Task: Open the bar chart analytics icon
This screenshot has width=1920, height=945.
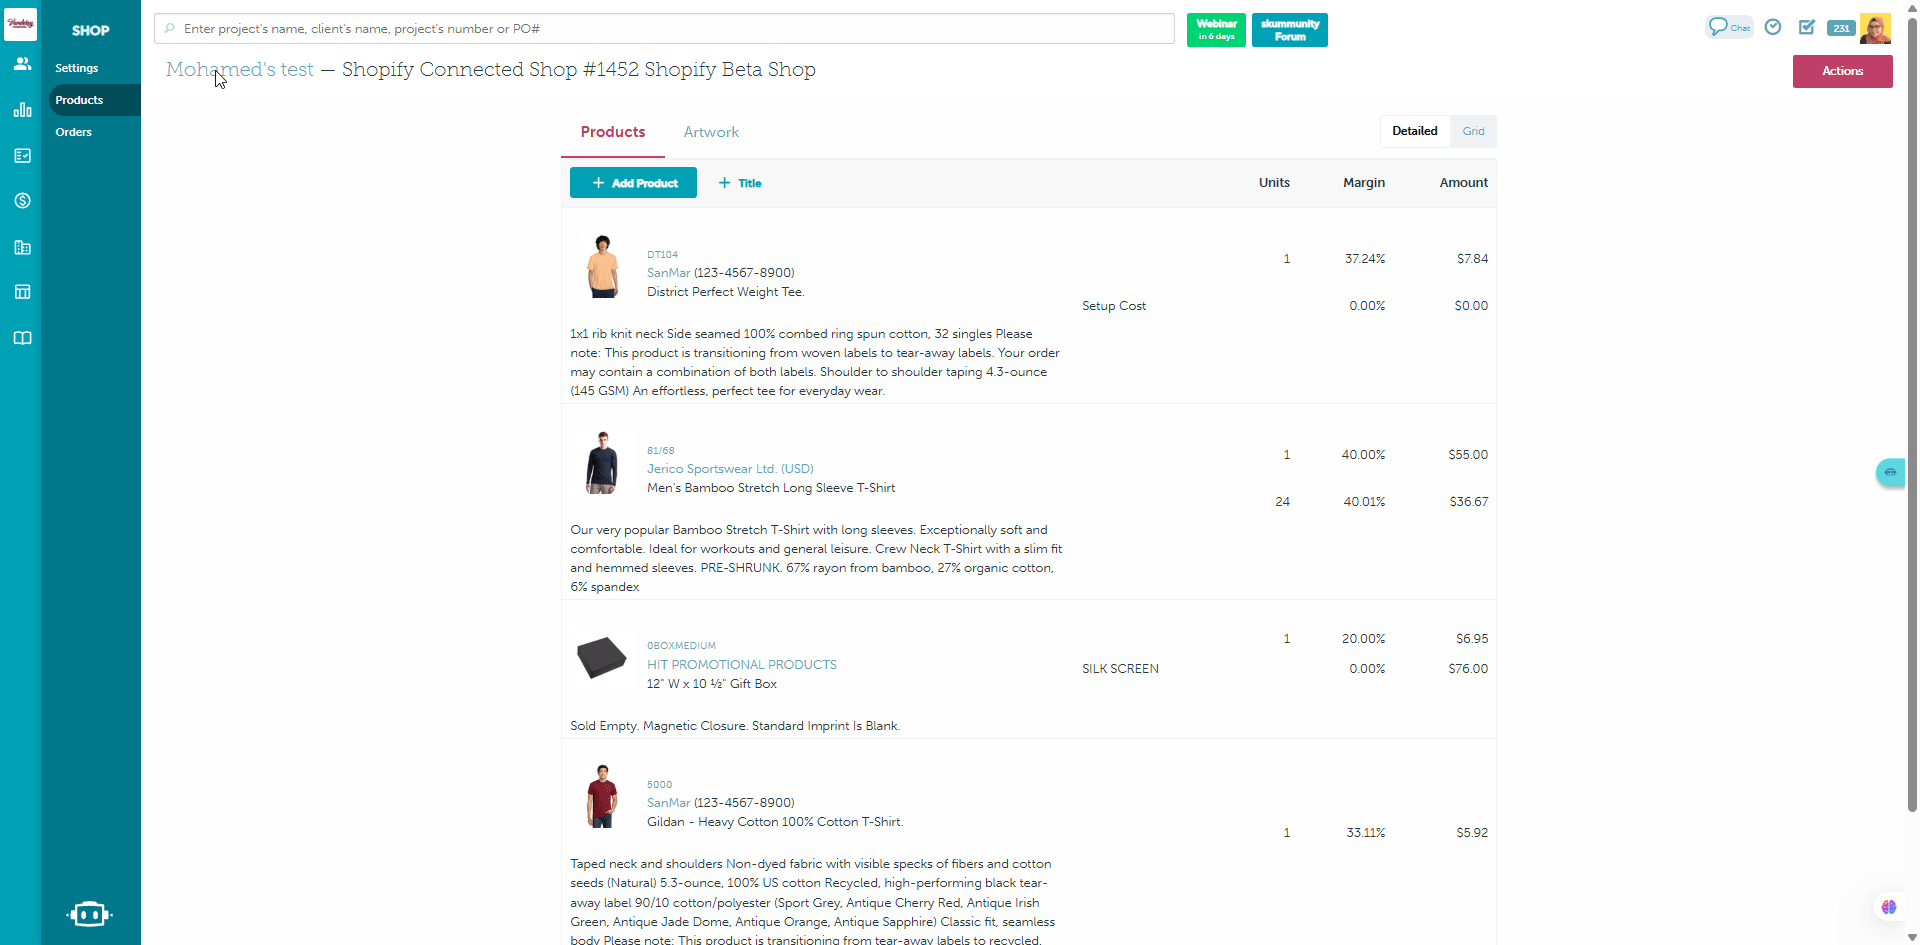Action: pos(22,110)
